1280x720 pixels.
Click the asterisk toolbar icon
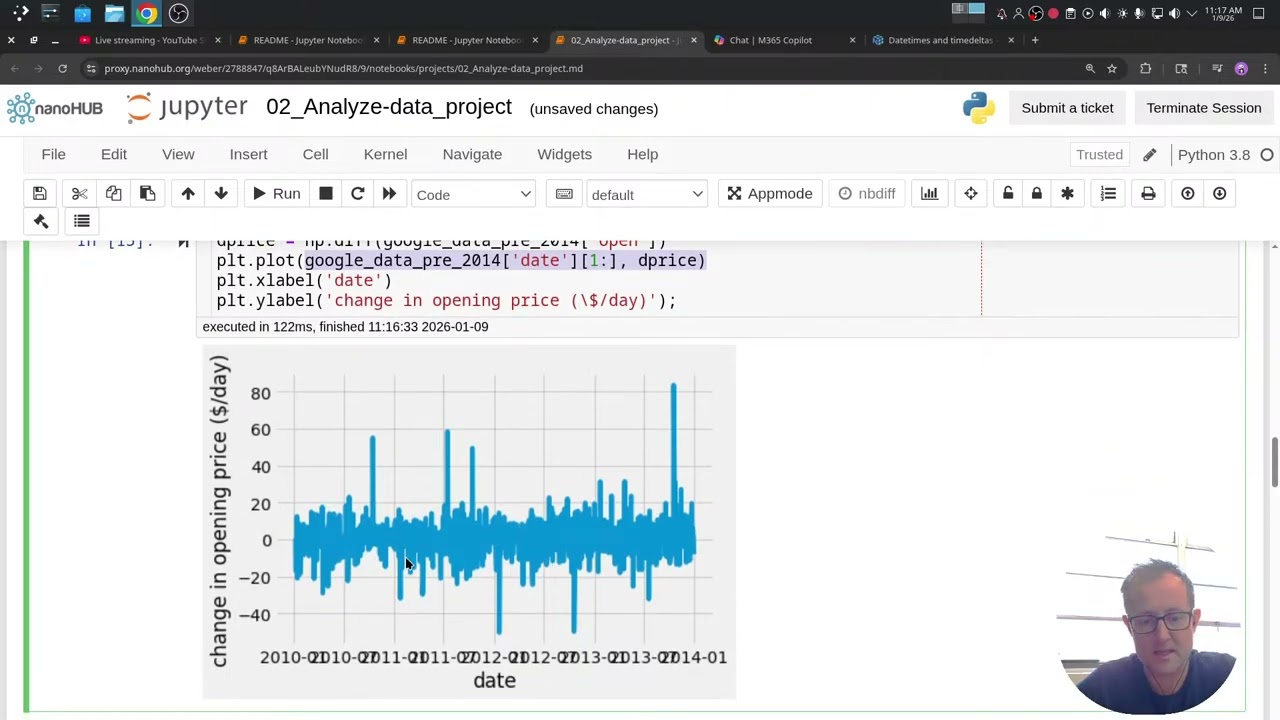click(1067, 194)
